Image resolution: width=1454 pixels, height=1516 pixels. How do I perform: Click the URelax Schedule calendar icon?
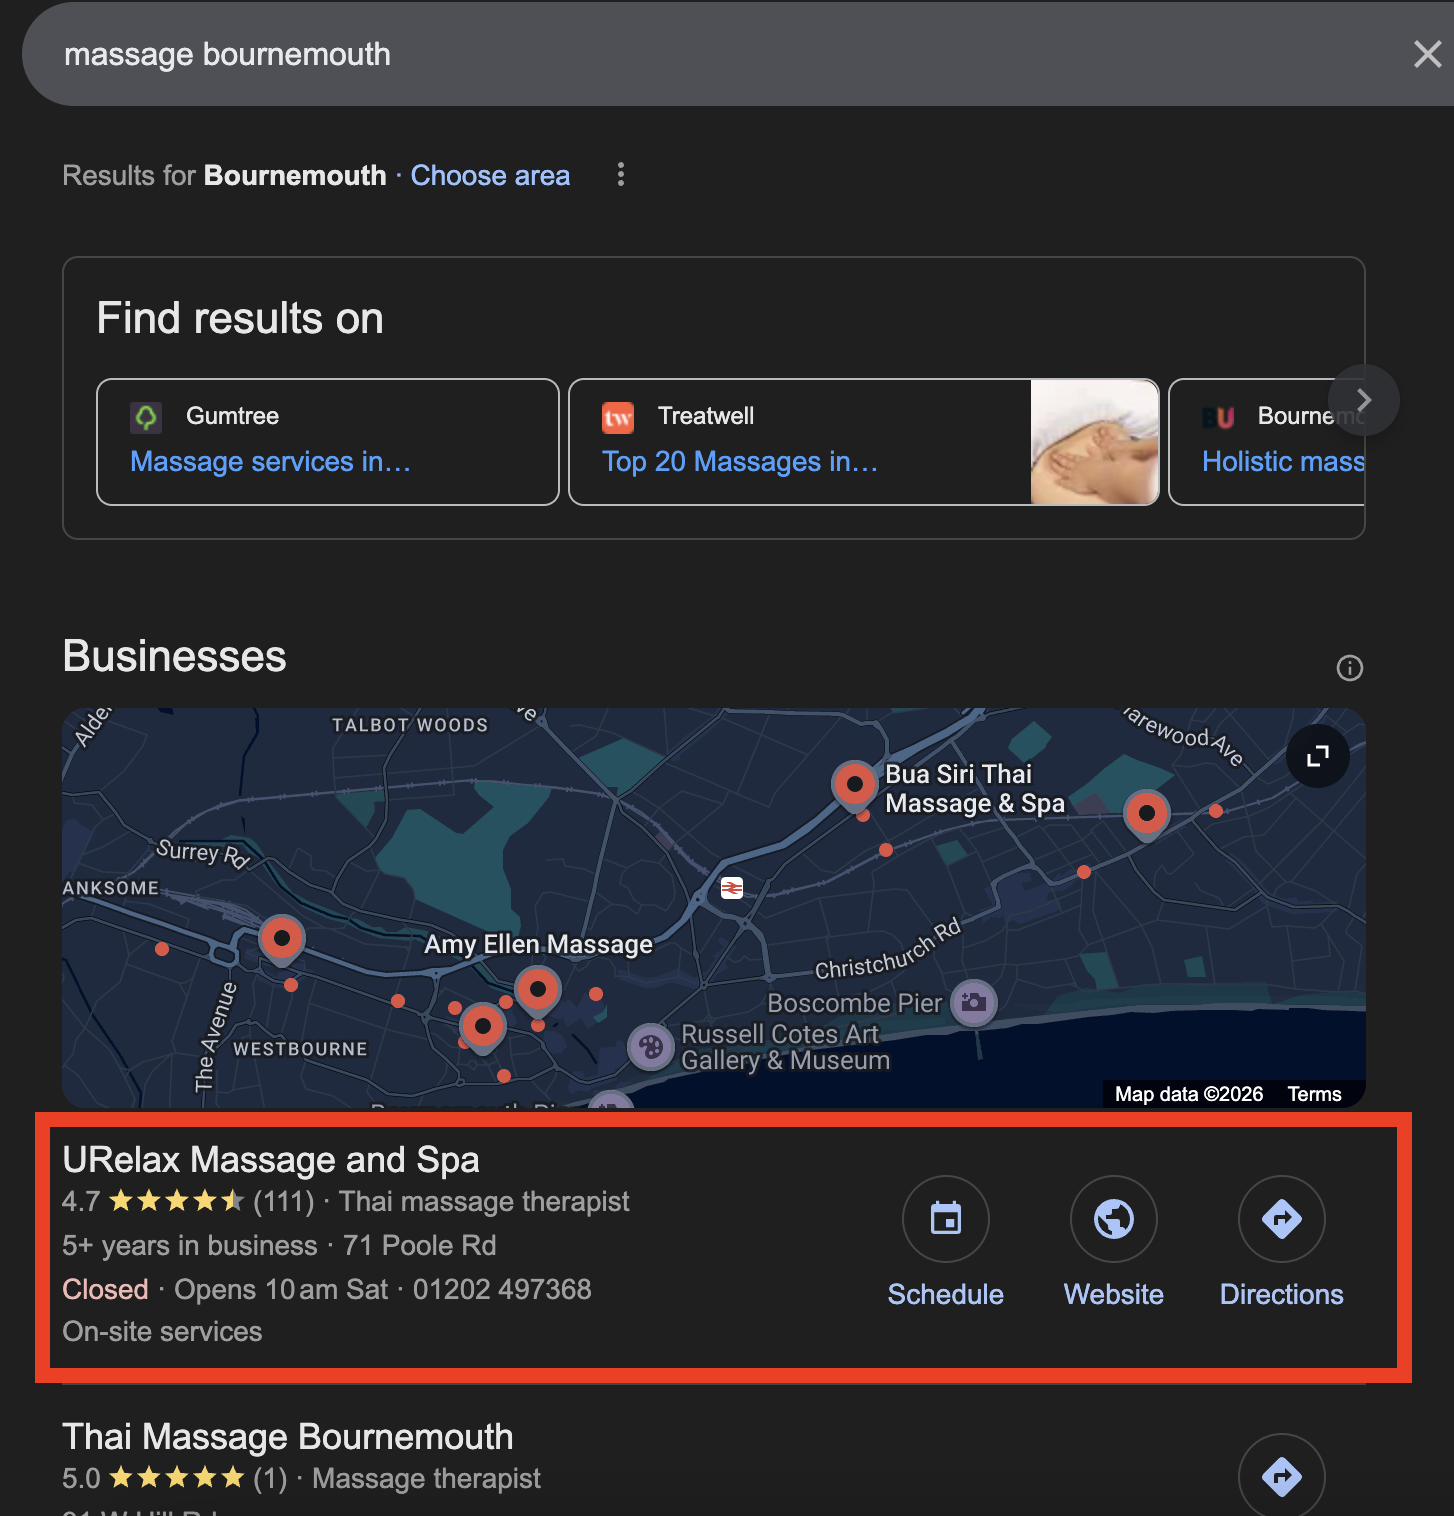946,1219
